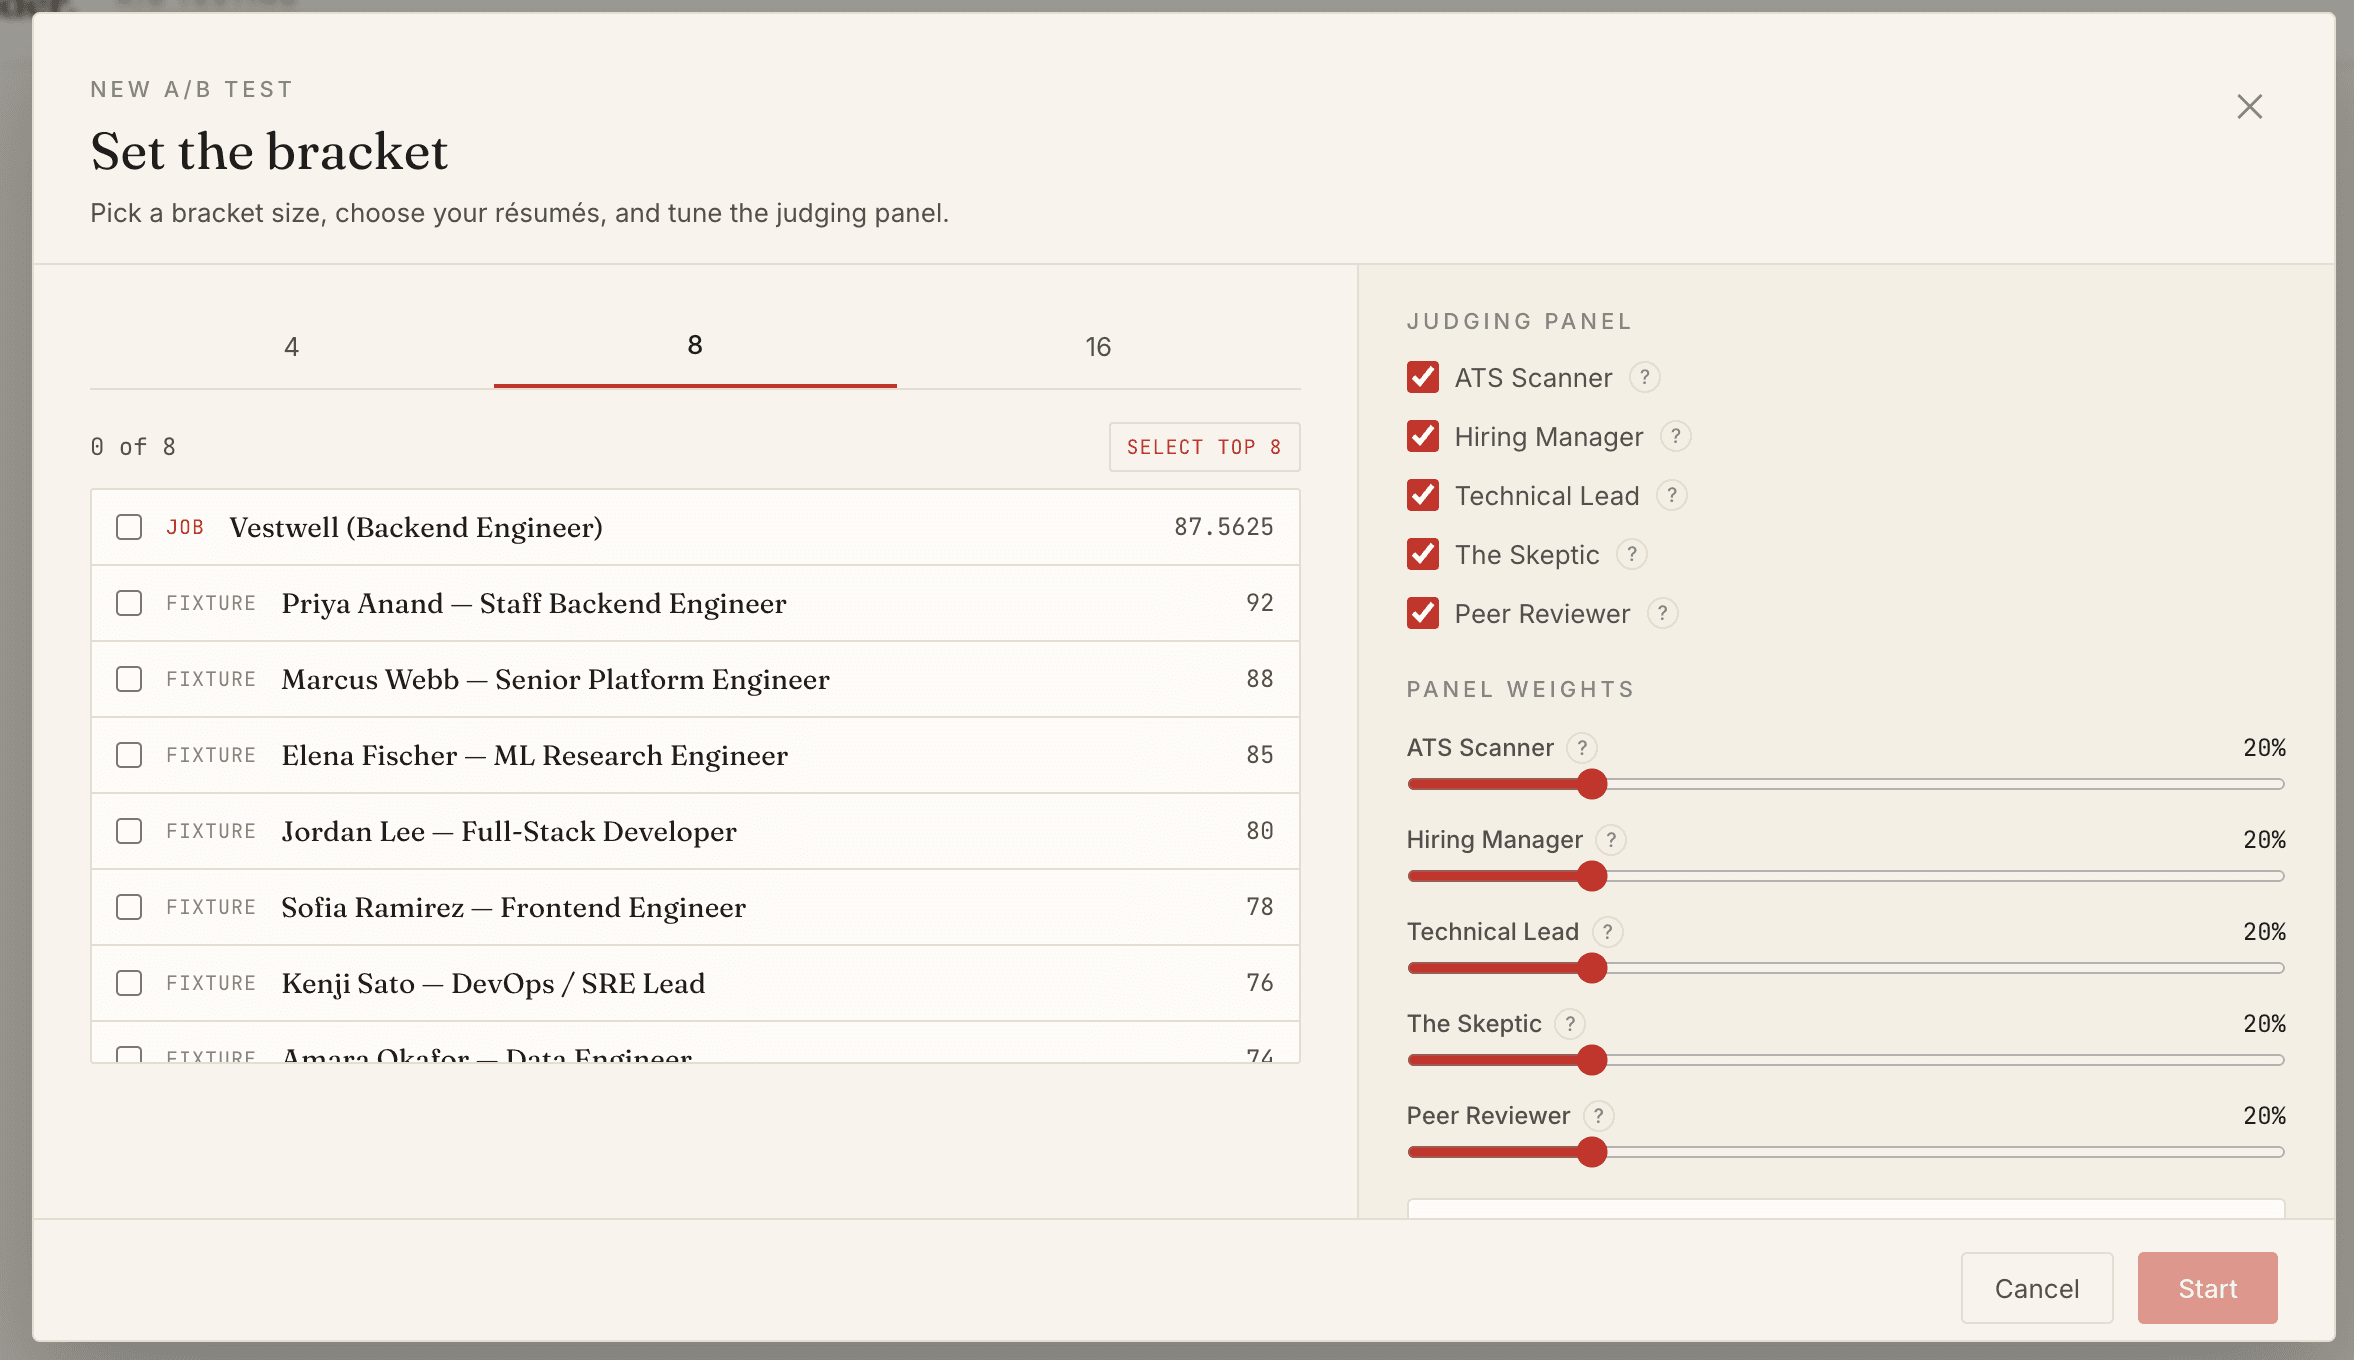2354x1360 pixels.
Task: Select Kenji Sato résumé checkbox
Action: tap(129, 983)
